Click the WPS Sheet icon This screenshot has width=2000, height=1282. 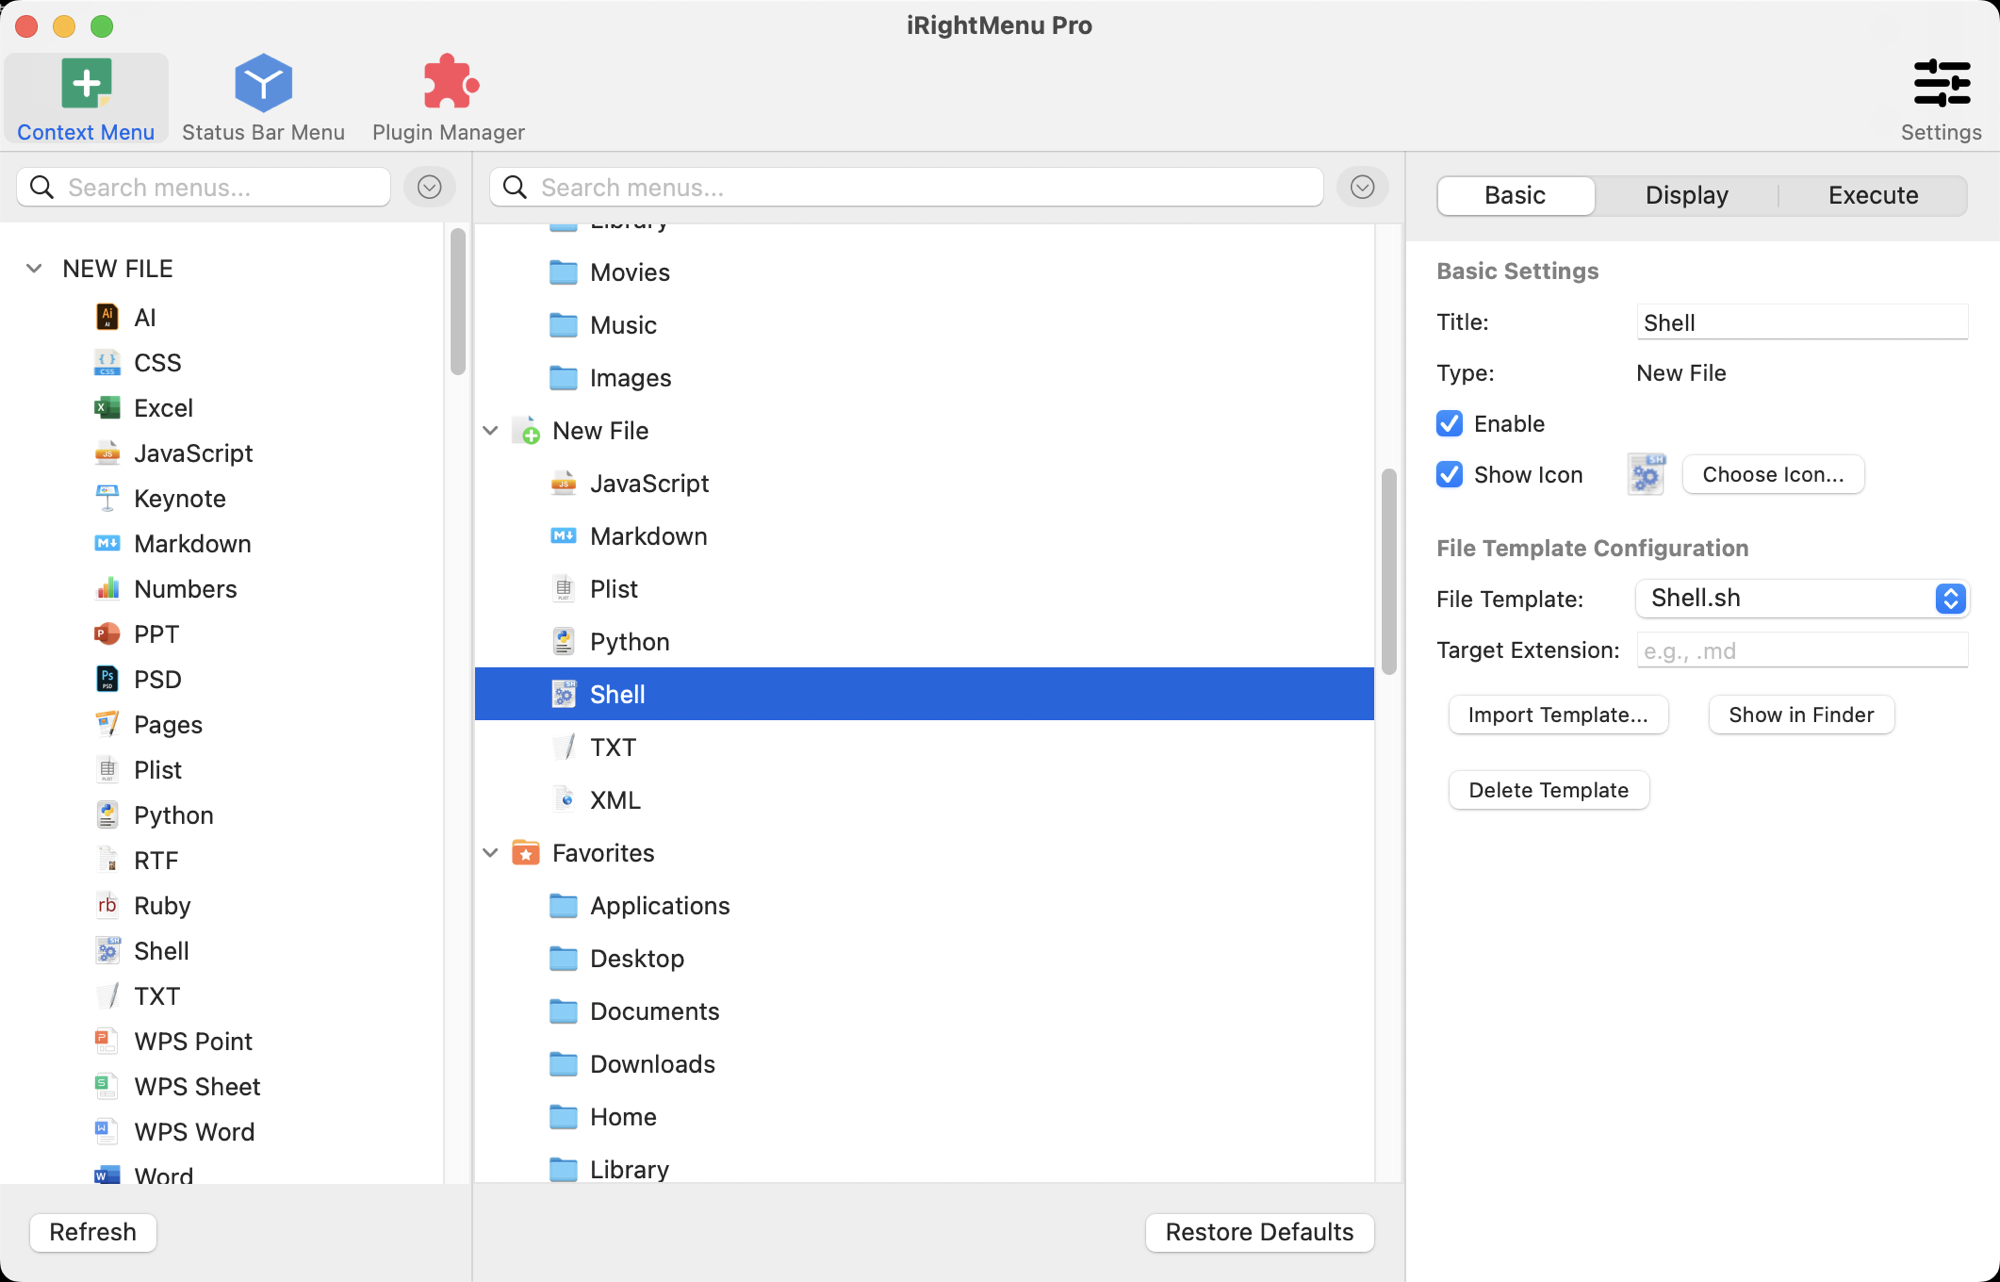pos(107,1086)
